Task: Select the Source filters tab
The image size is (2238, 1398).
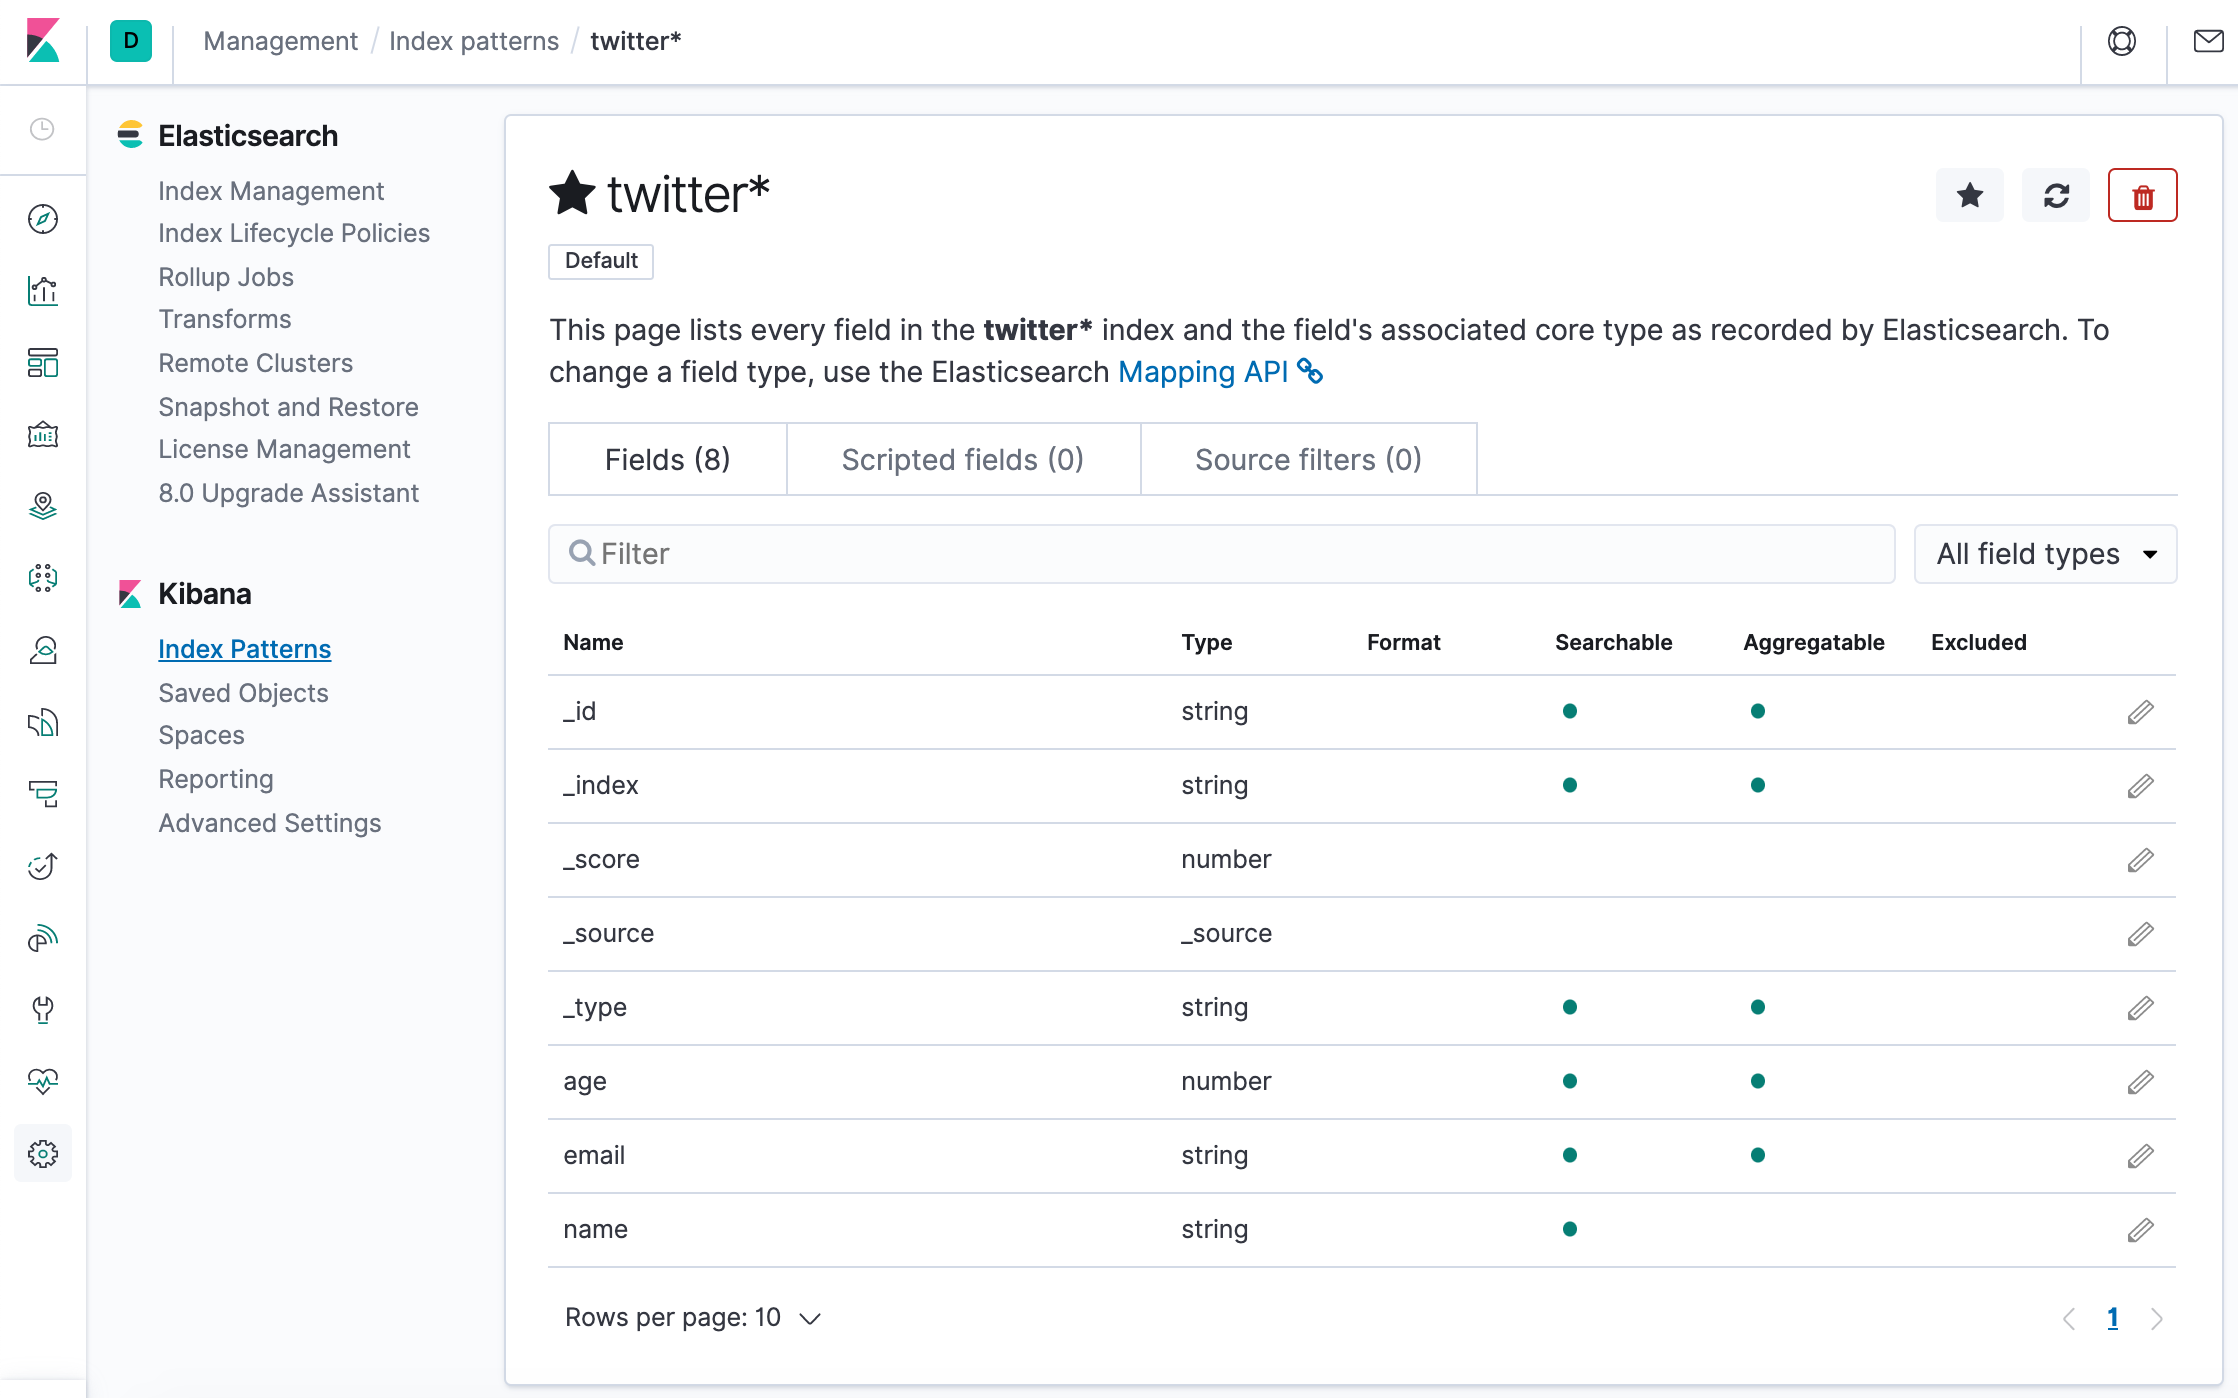Action: click(1307, 459)
